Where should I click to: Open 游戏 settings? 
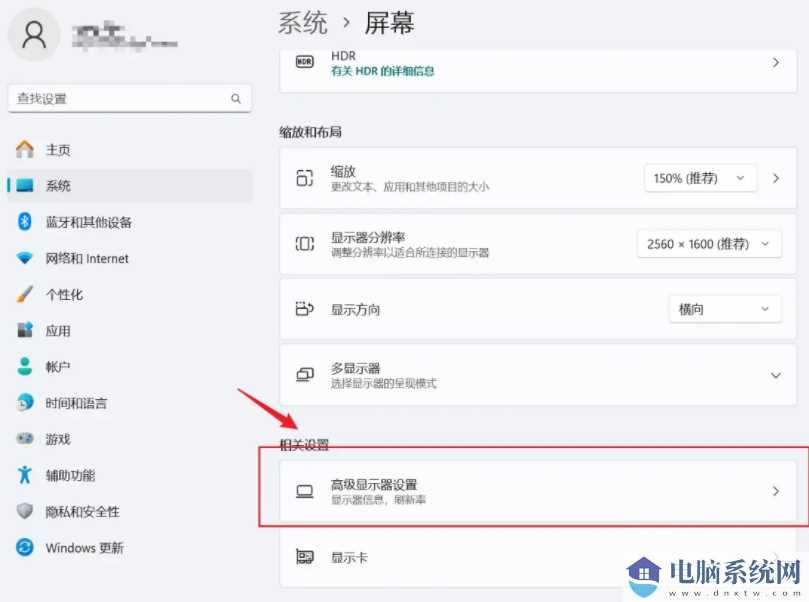click(x=58, y=438)
